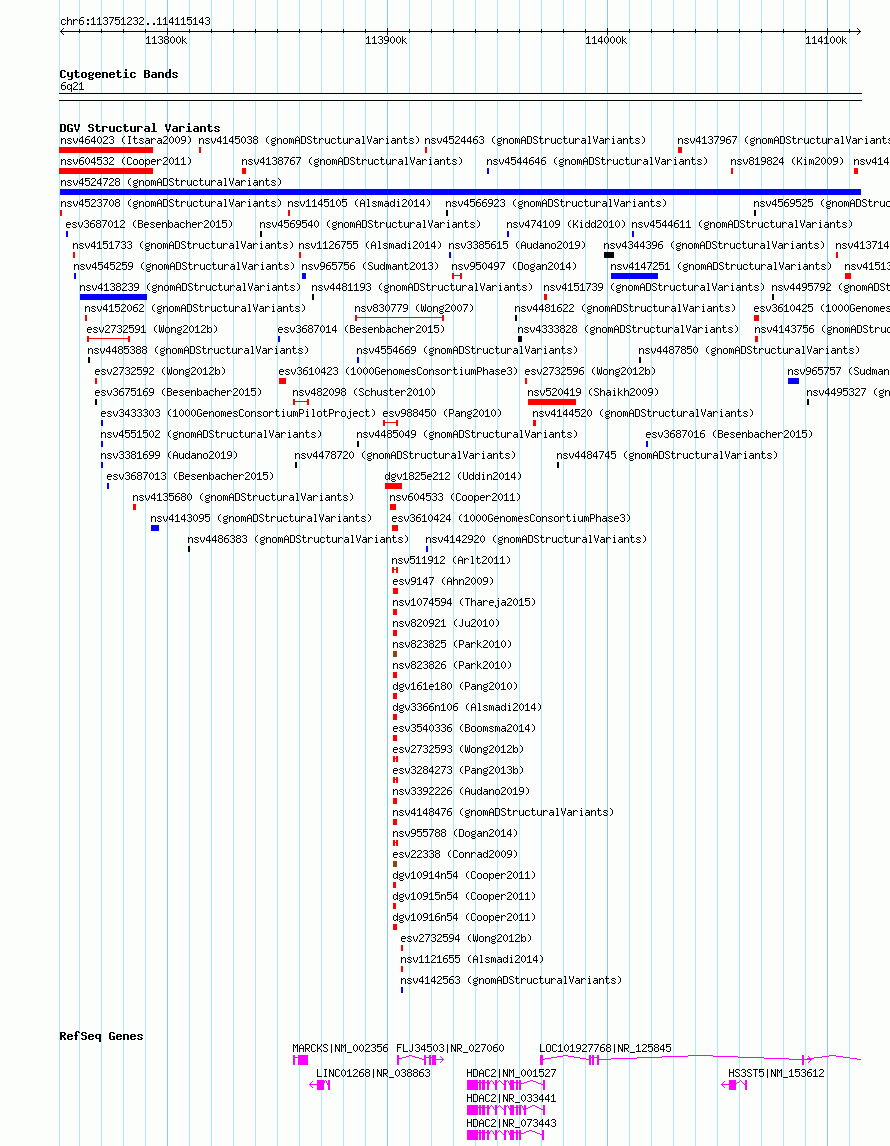Click the DGV Structural Variants track title
This screenshot has height=1146, width=890.
pyautogui.click(x=140, y=128)
